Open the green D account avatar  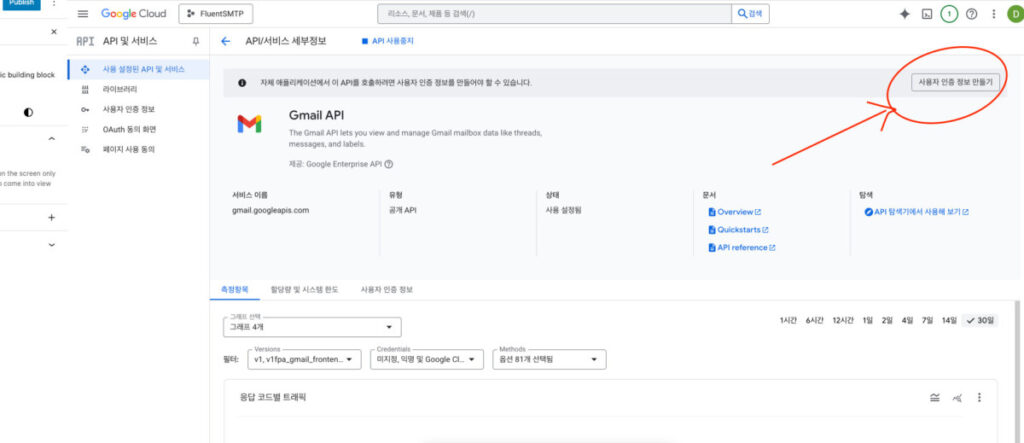(1014, 14)
